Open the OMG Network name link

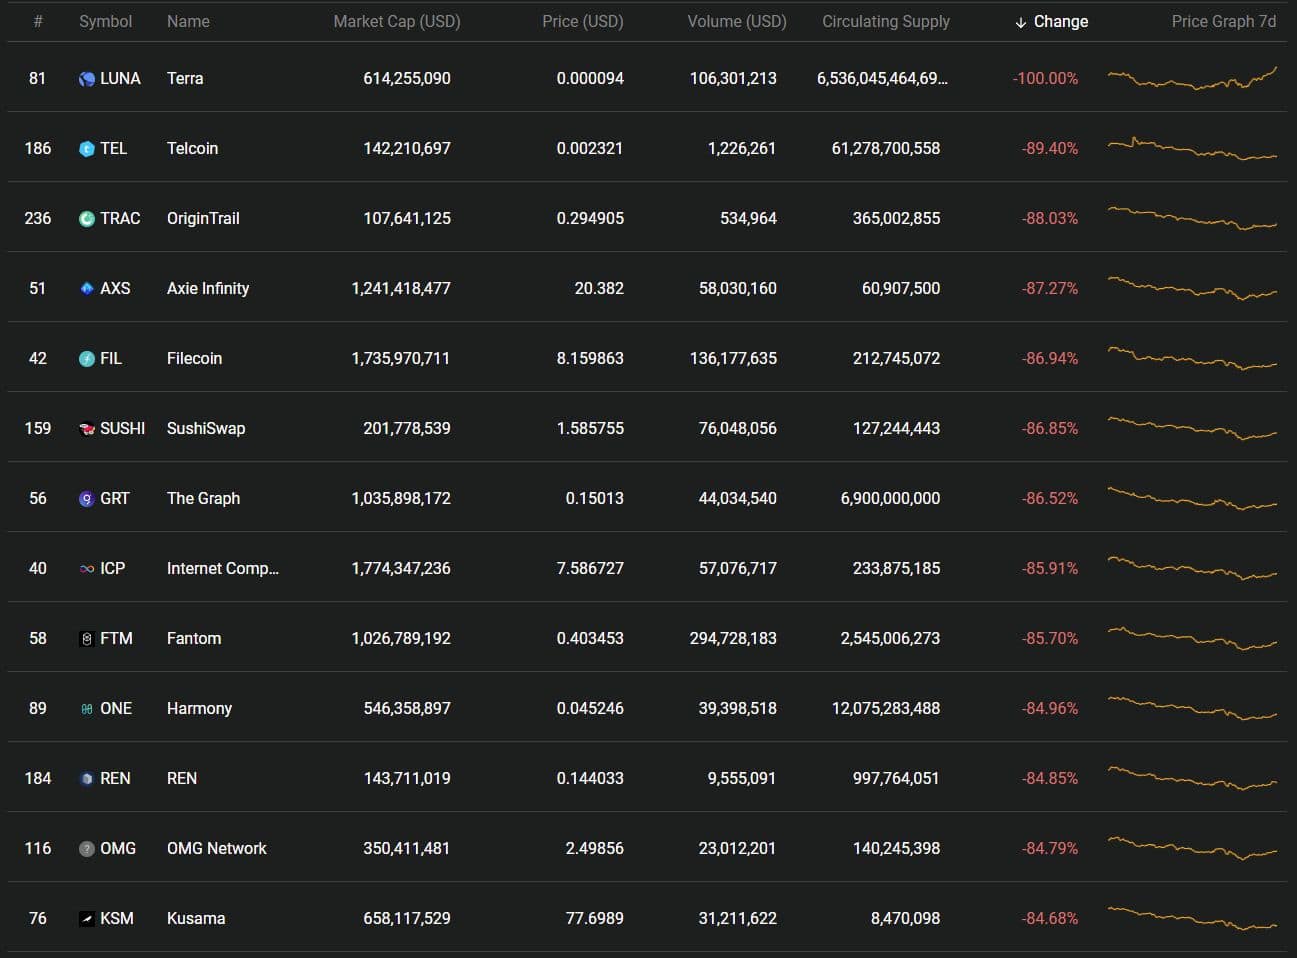tap(217, 848)
